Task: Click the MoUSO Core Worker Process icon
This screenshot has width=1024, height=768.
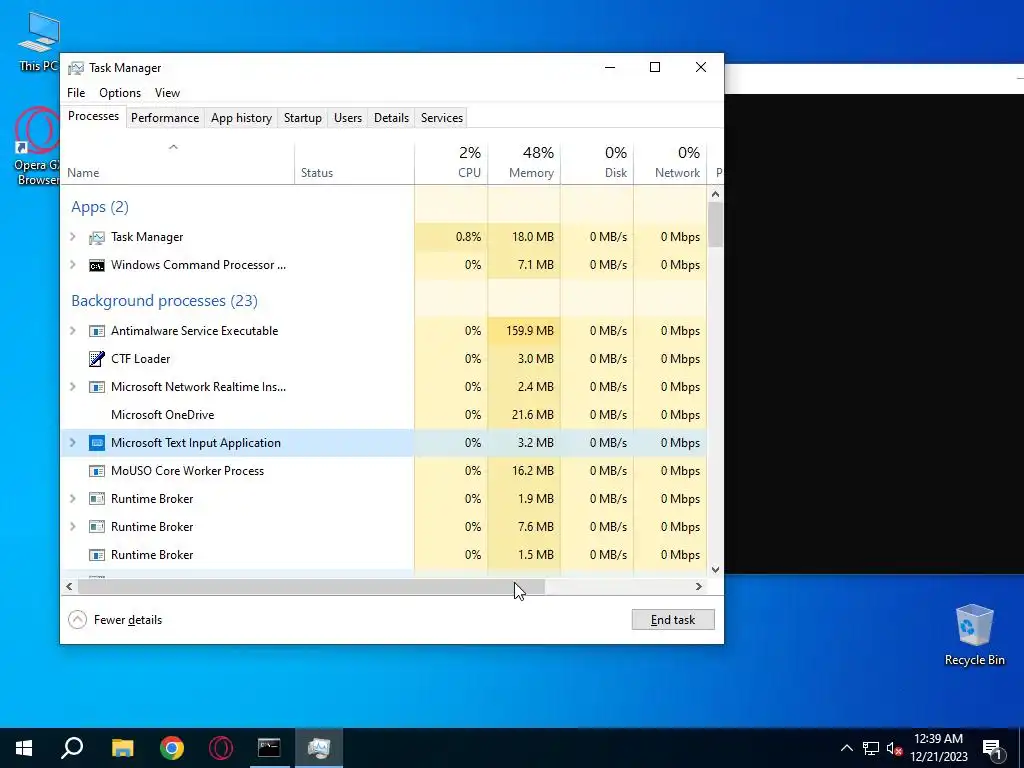Action: 97,471
